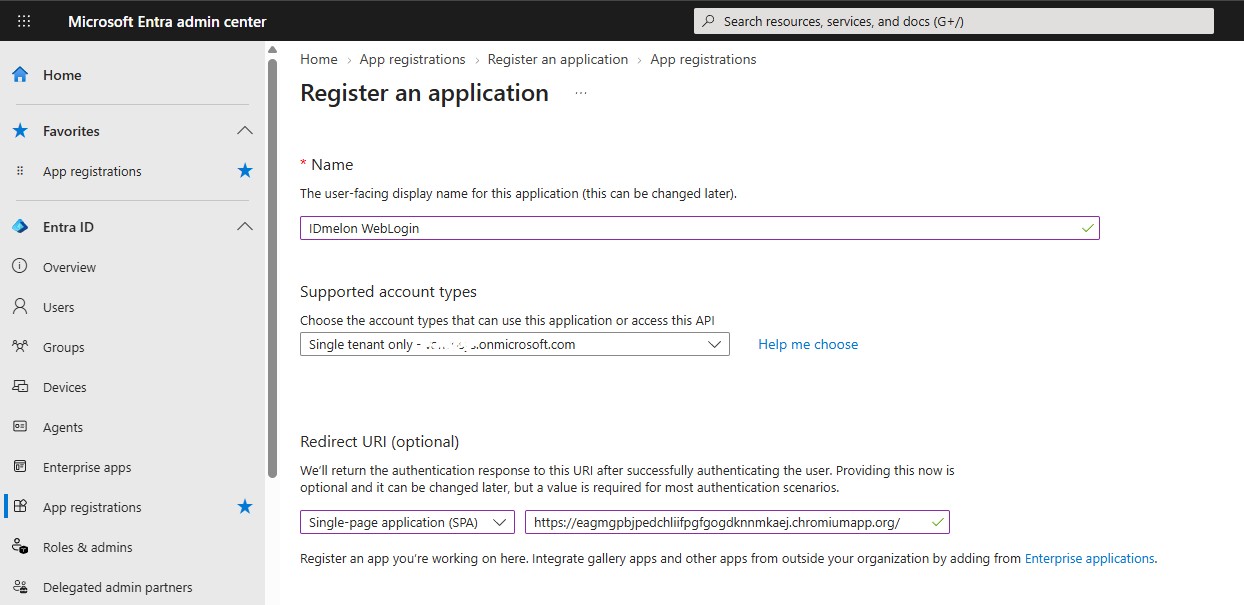Open Devices in the sidebar
Viewport: 1244px width, 605px height.
pos(65,387)
